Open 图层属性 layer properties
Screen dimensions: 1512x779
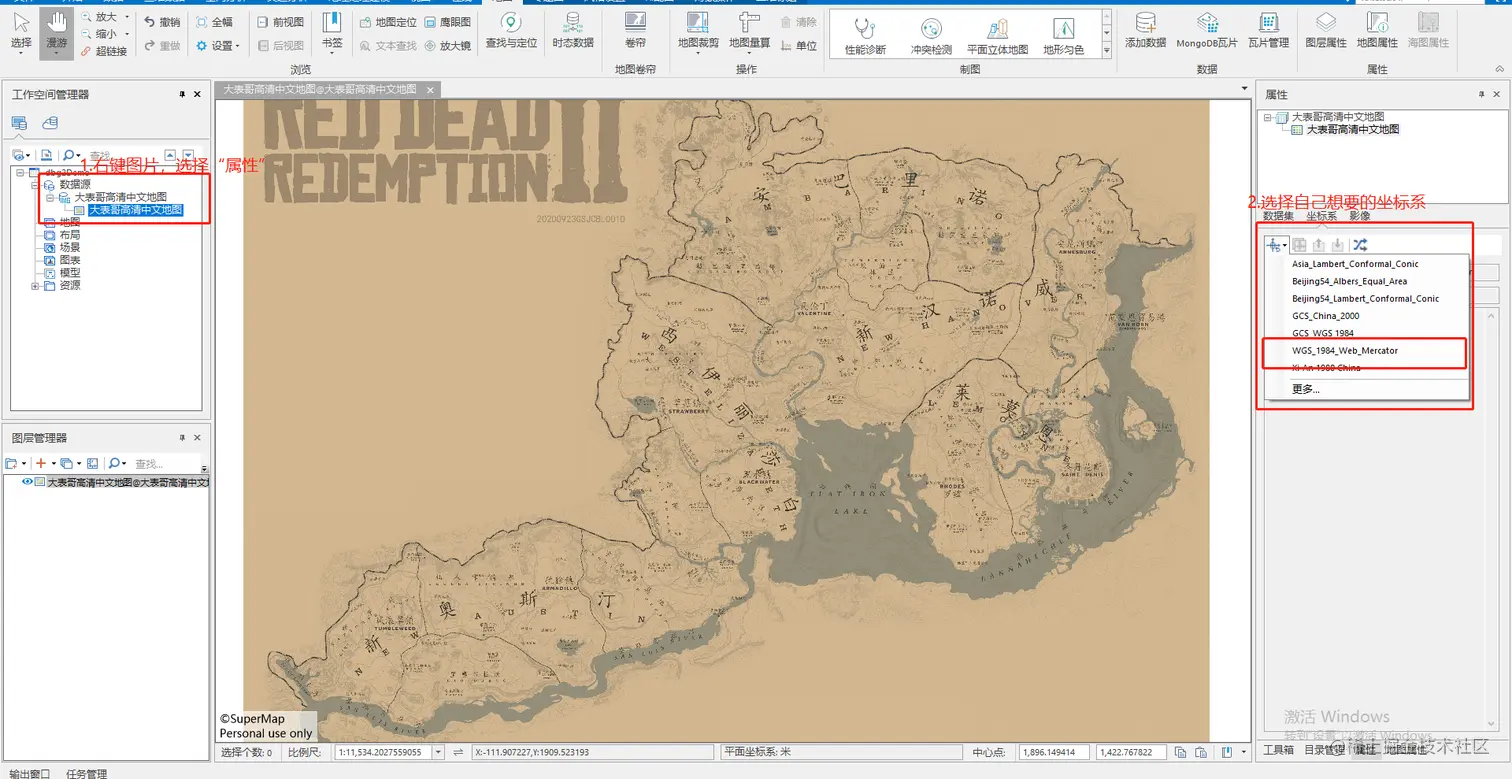pyautogui.click(x=1326, y=31)
